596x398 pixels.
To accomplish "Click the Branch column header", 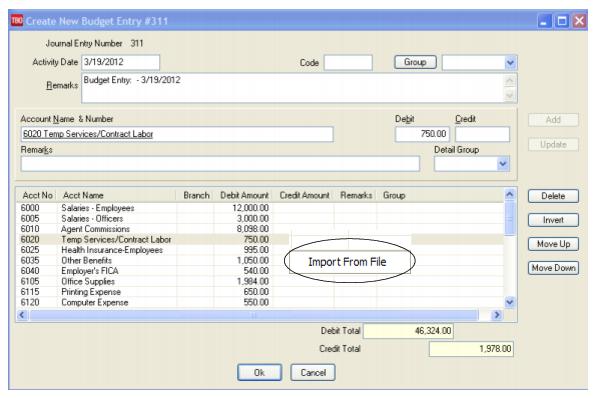I will click(196, 195).
